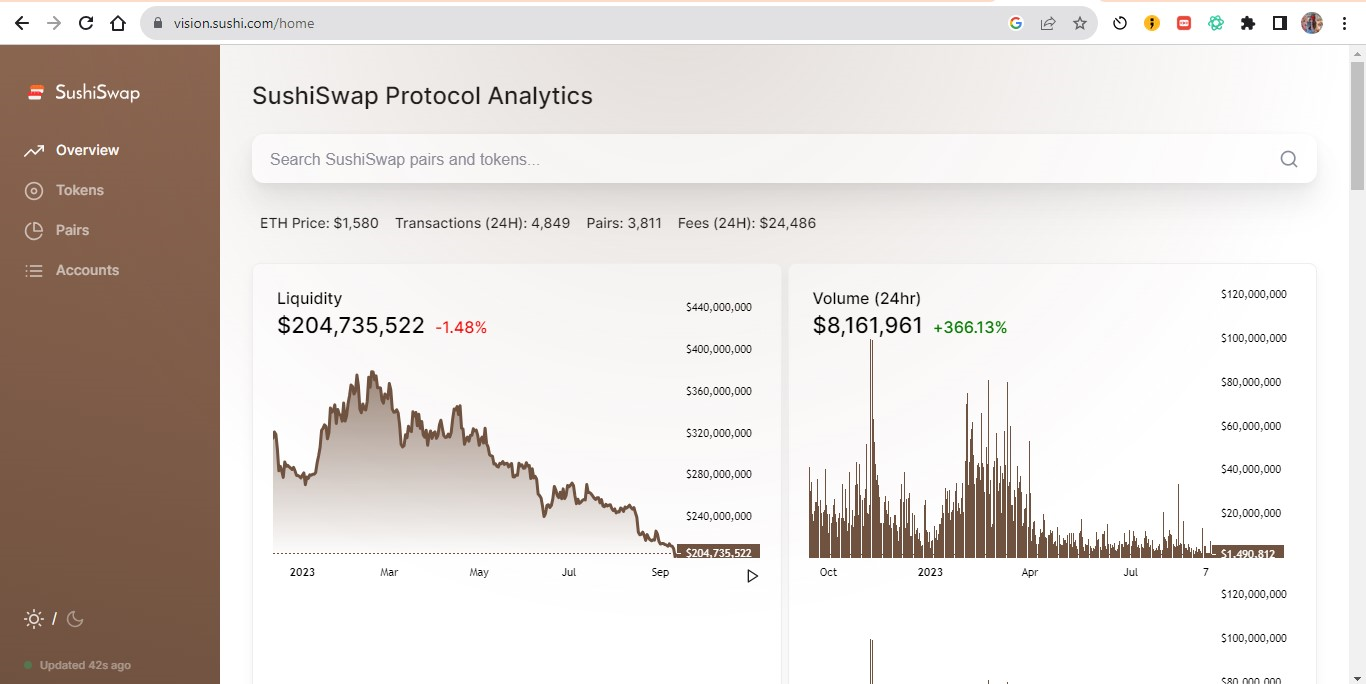Screen dimensions: 1366x684
Task: Click the yellow circle extension icon
Action: click(1152, 23)
